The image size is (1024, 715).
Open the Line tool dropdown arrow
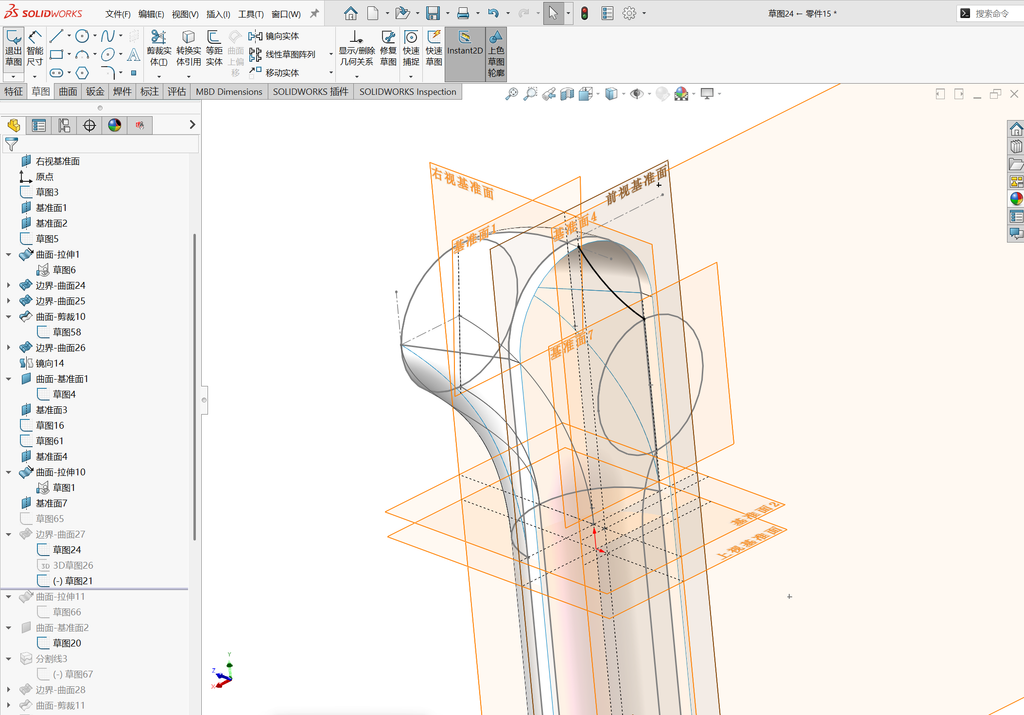click(x=69, y=36)
